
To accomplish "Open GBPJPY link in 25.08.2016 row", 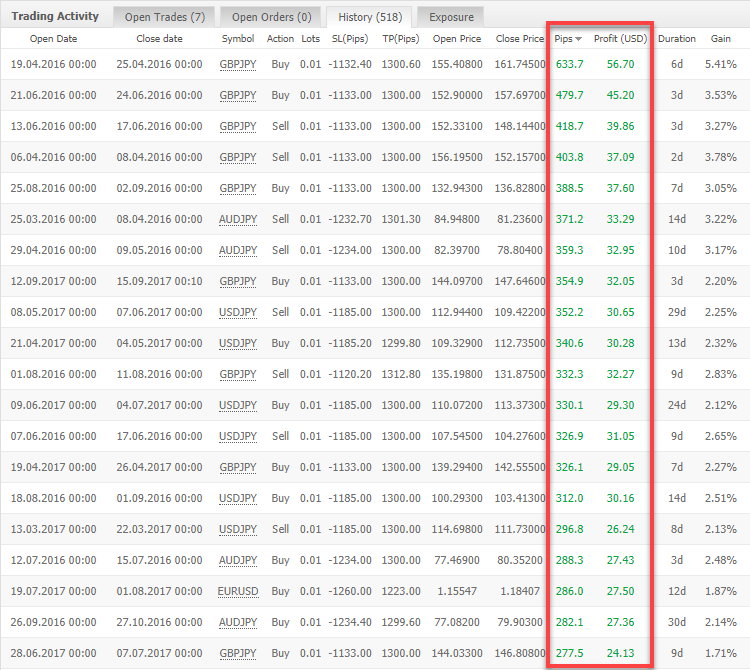I will tap(238, 189).
